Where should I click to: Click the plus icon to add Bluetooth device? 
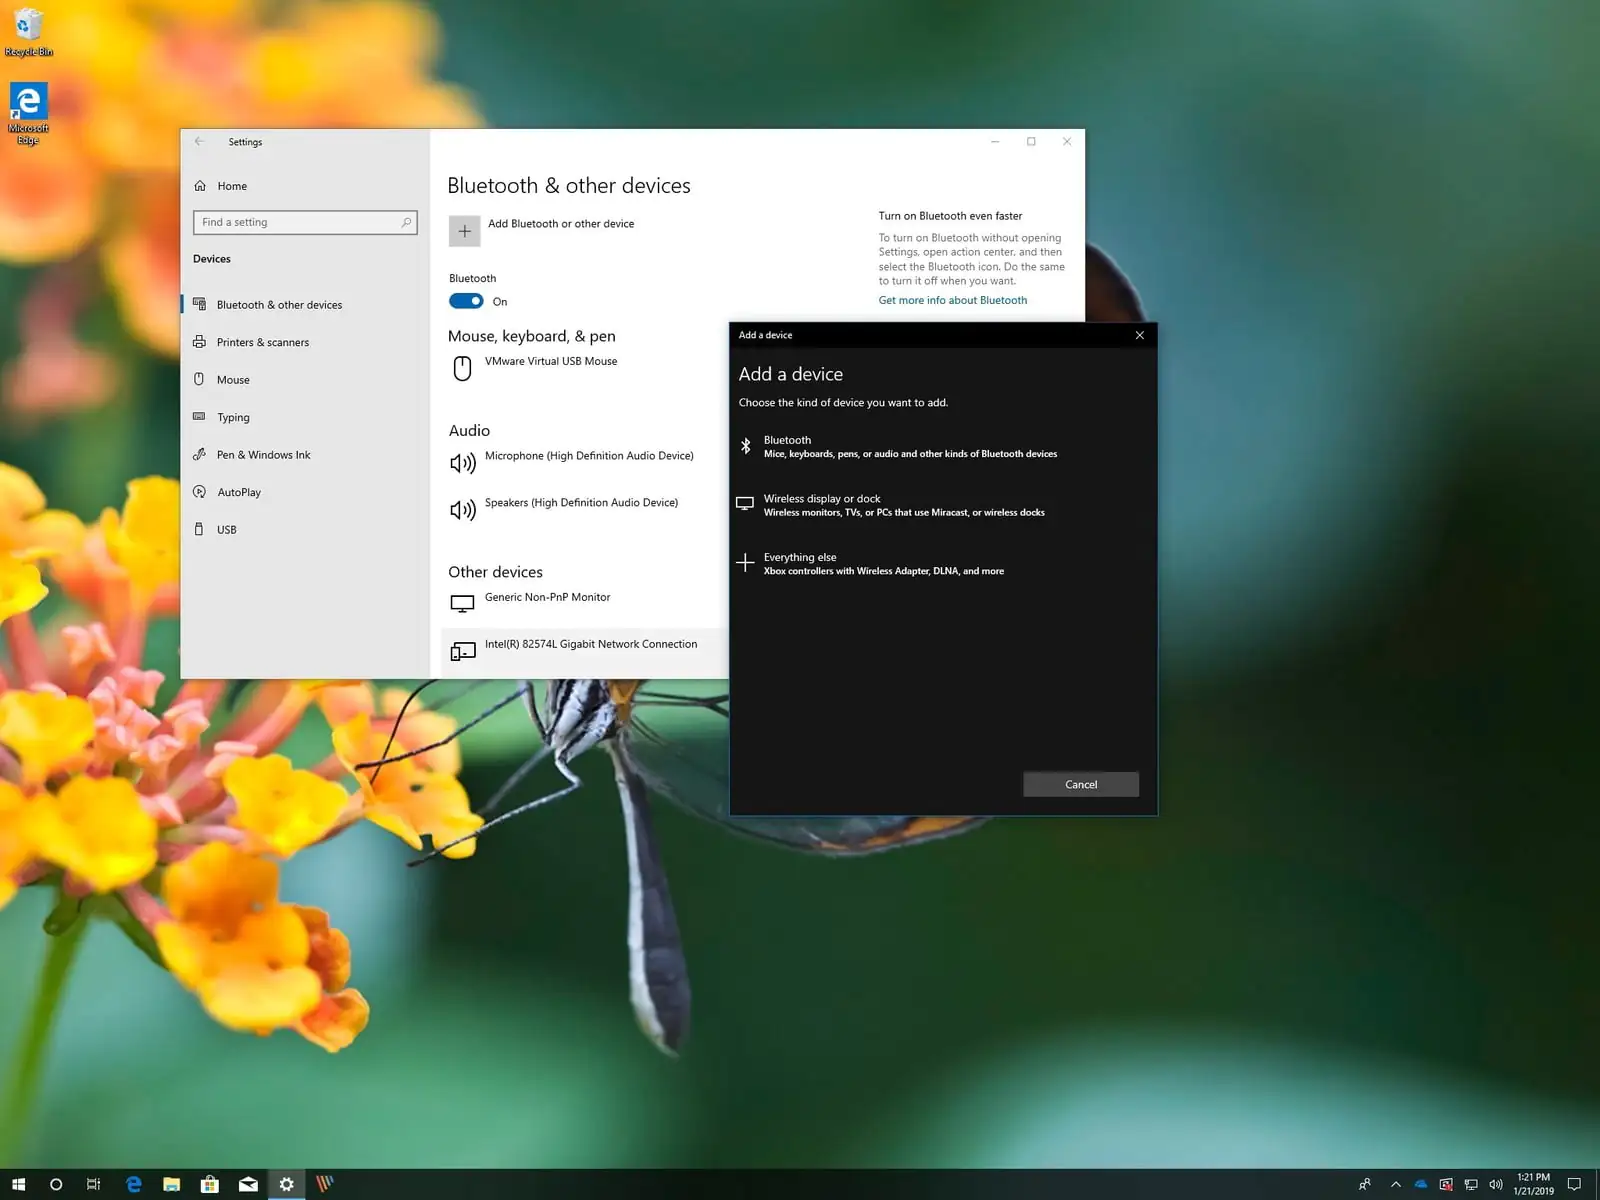(464, 231)
